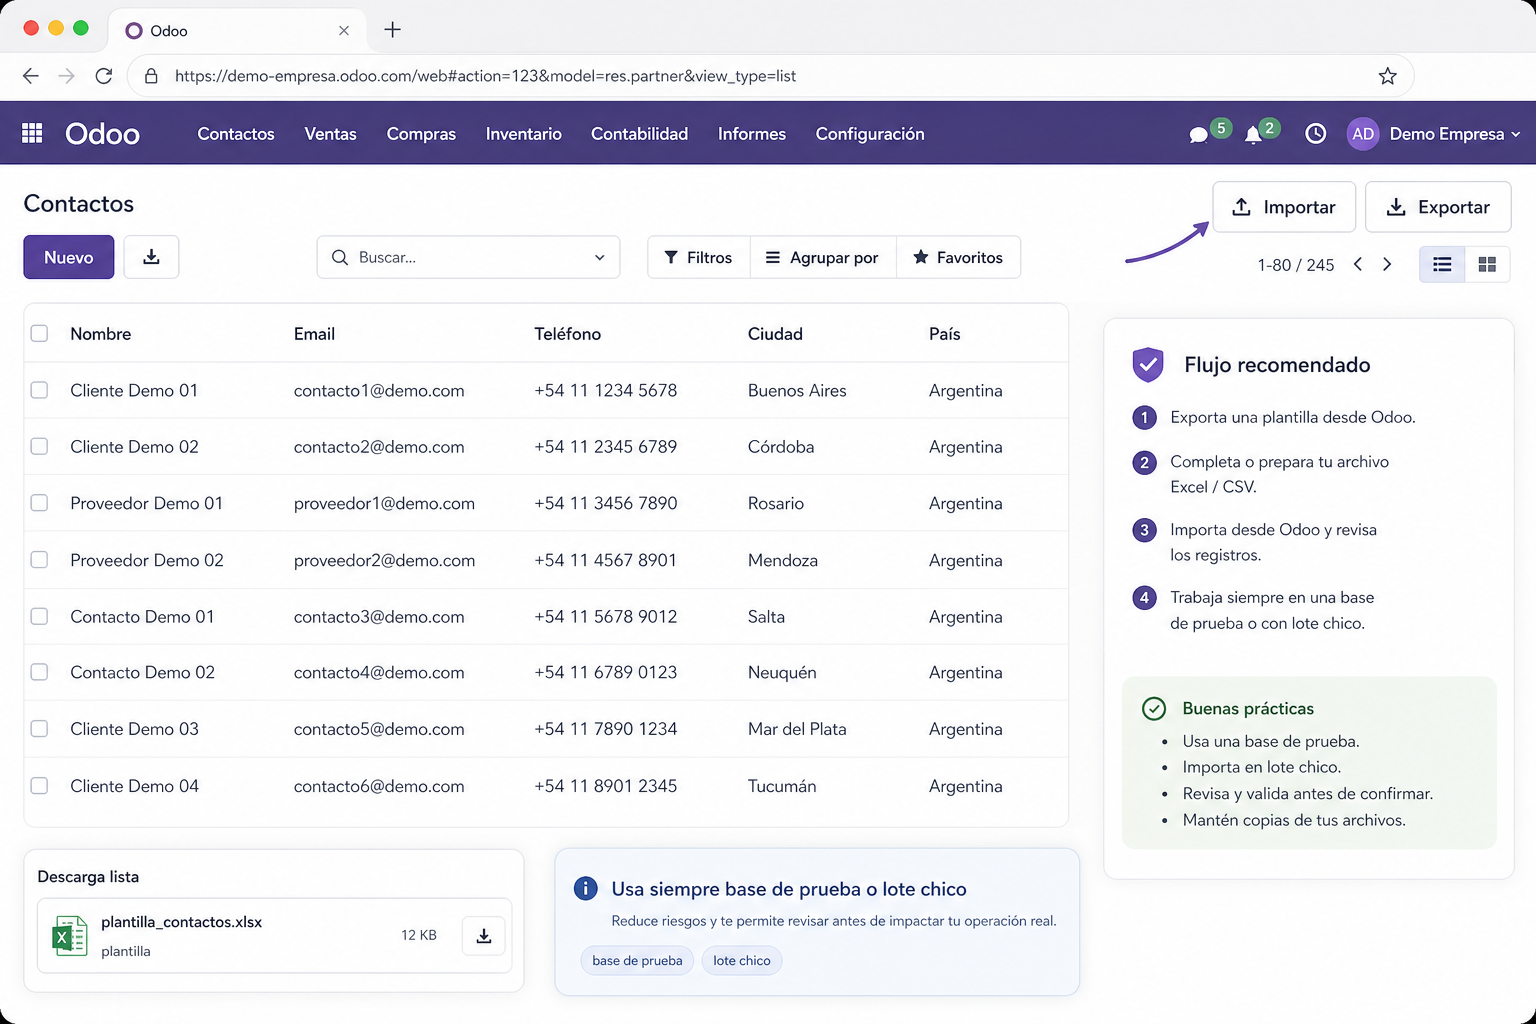Click the Mar del Plata city cell
This screenshot has width=1536, height=1024.
tap(797, 729)
